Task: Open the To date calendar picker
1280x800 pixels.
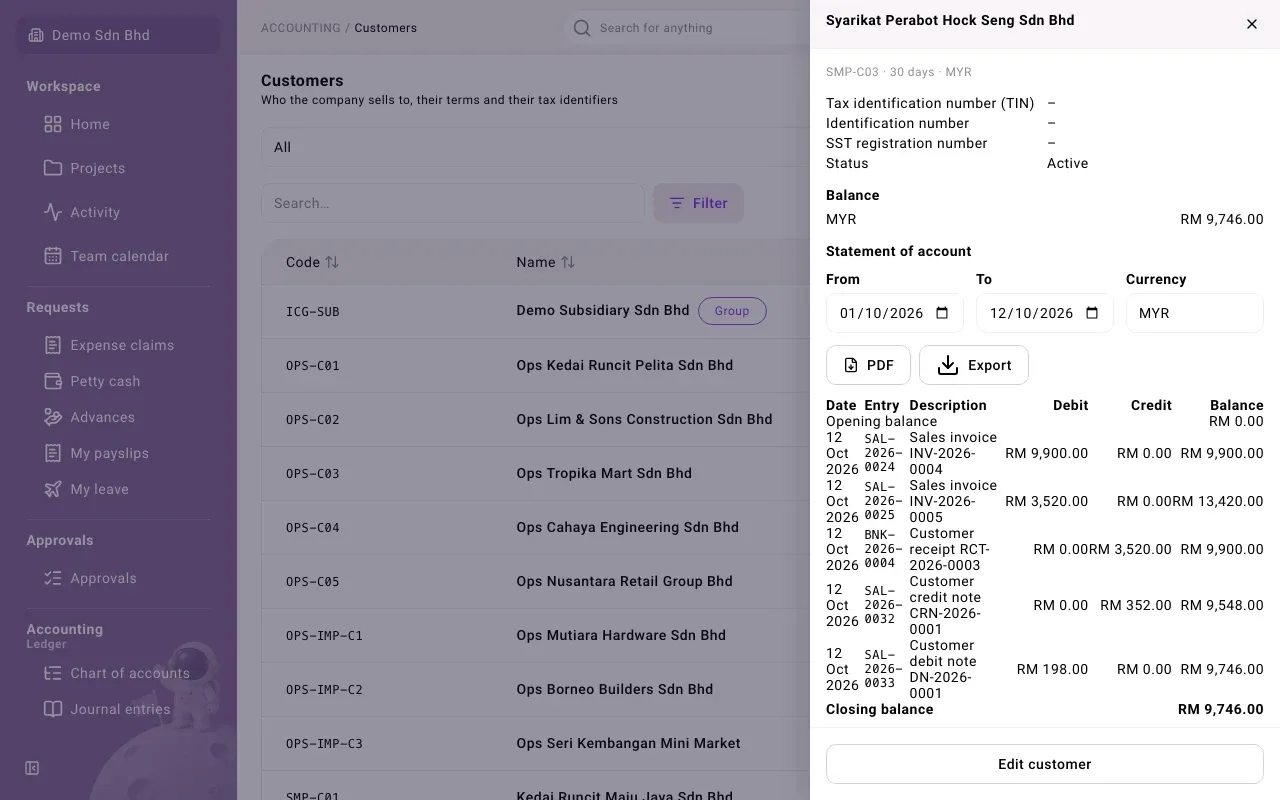Action: point(1092,313)
